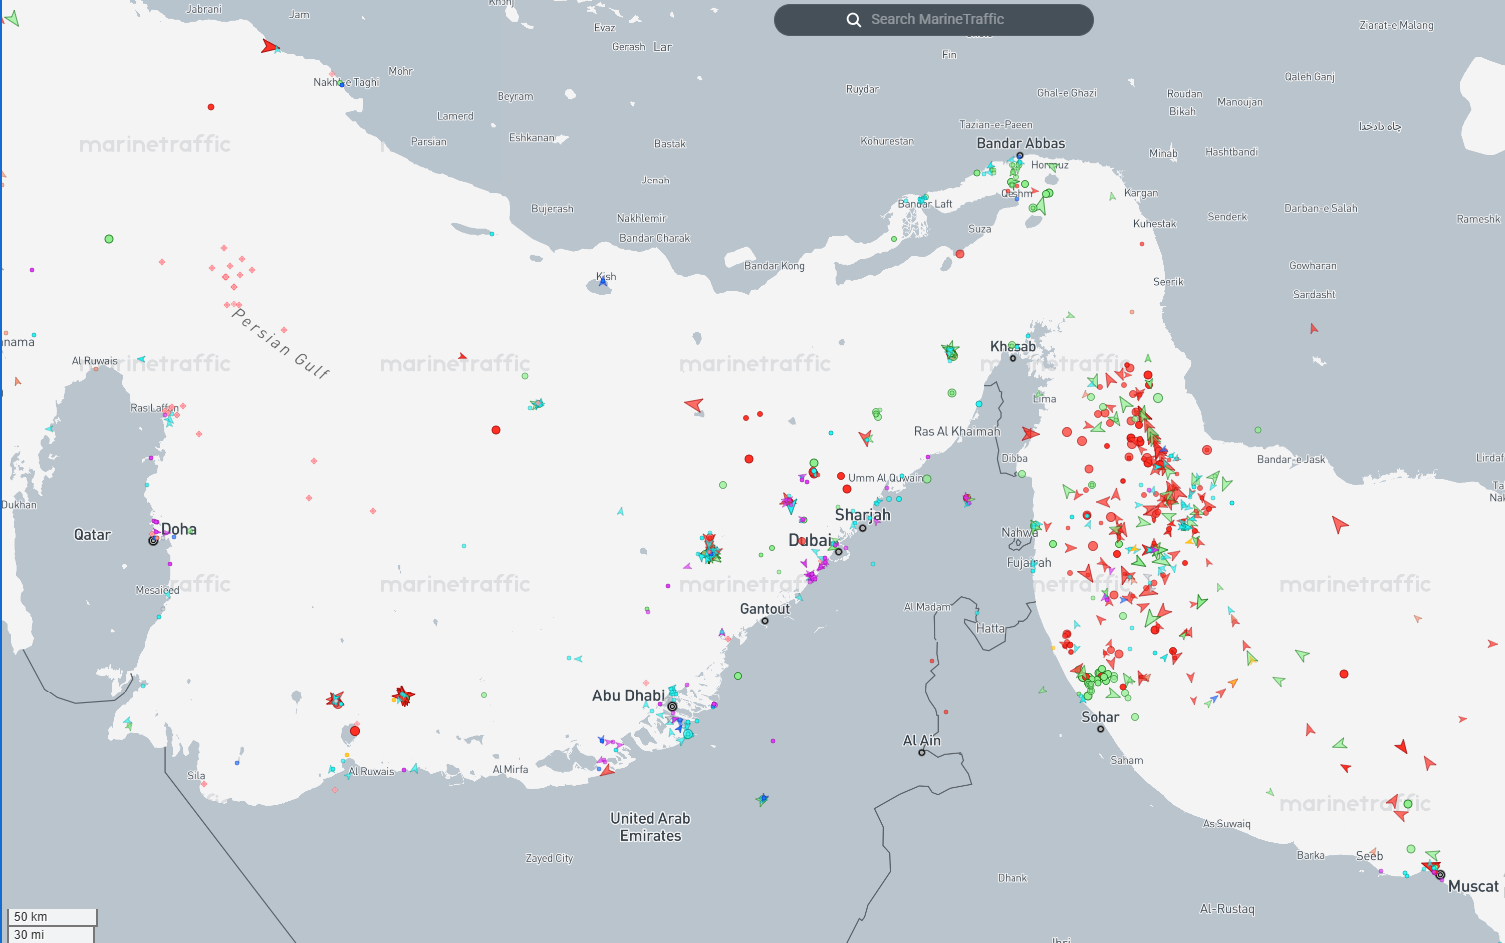This screenshot has width=1505, height=943.
Task: Select the green vessel cluster left of Khasab
Action: pos(950,351)
